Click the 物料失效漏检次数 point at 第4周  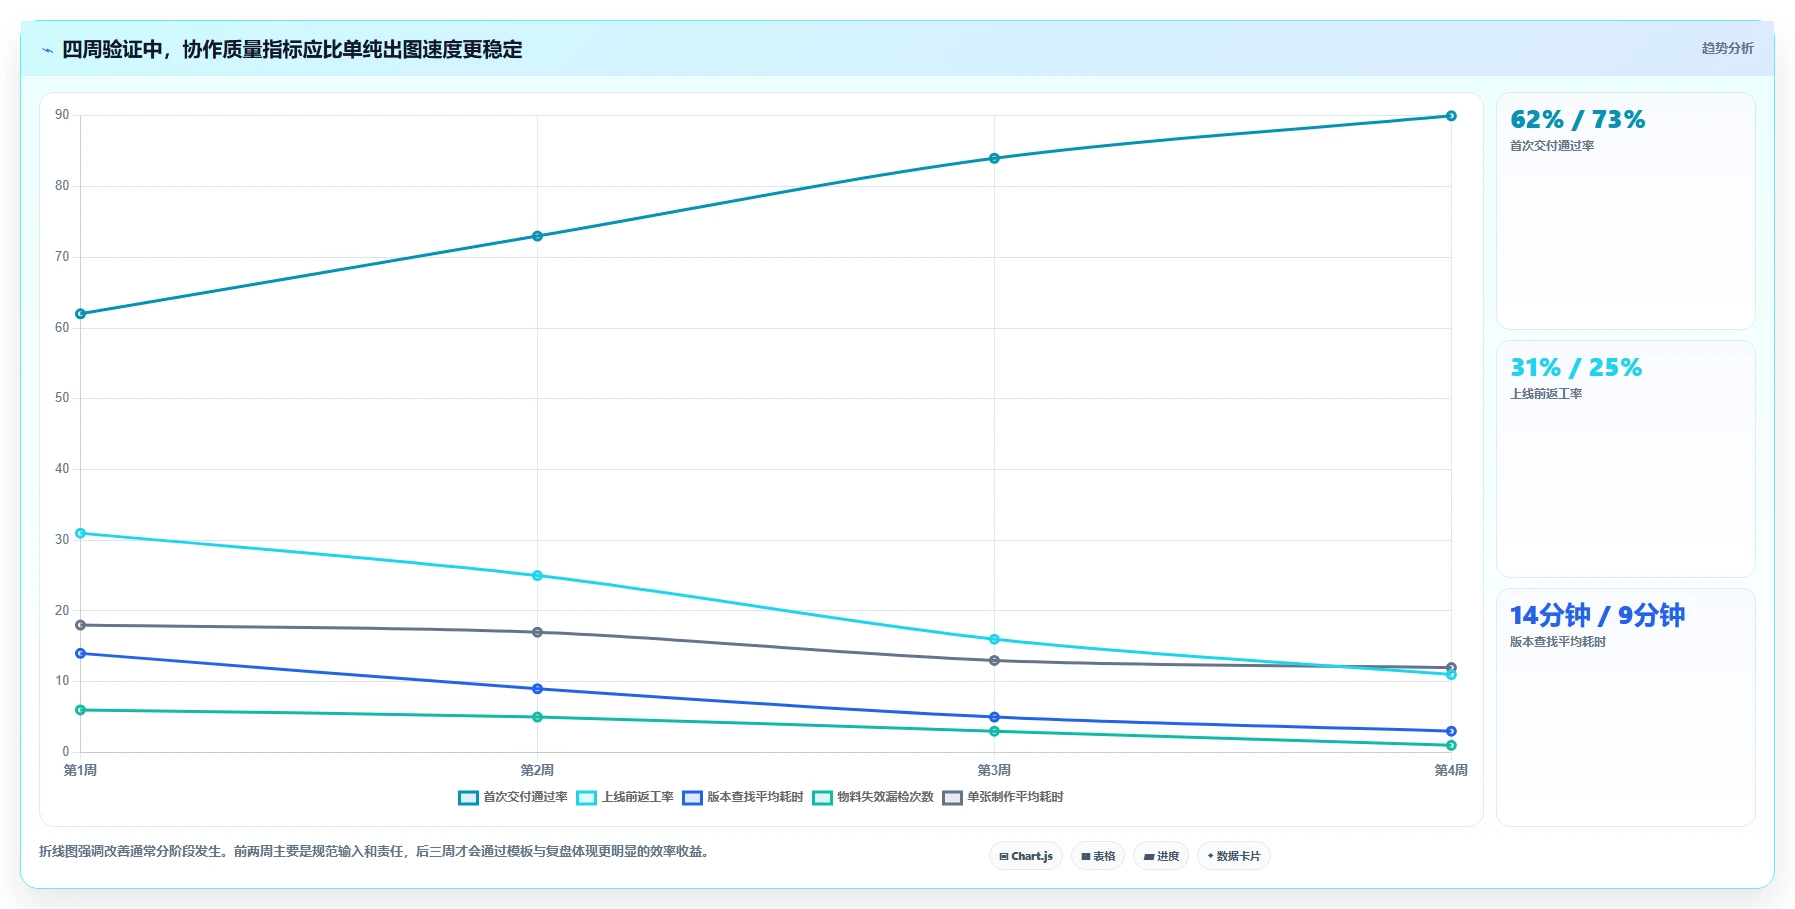pos(1451,745)
